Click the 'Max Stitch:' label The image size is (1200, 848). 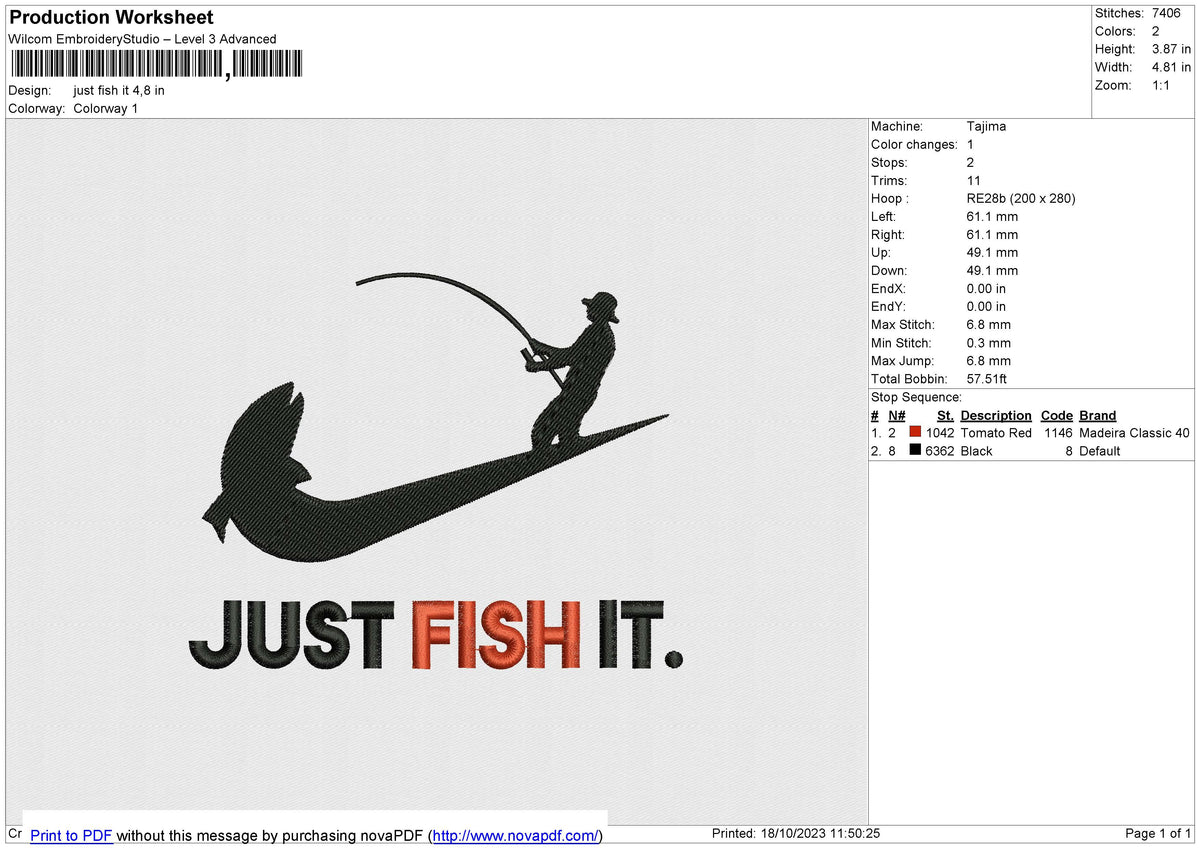[903, 325]
